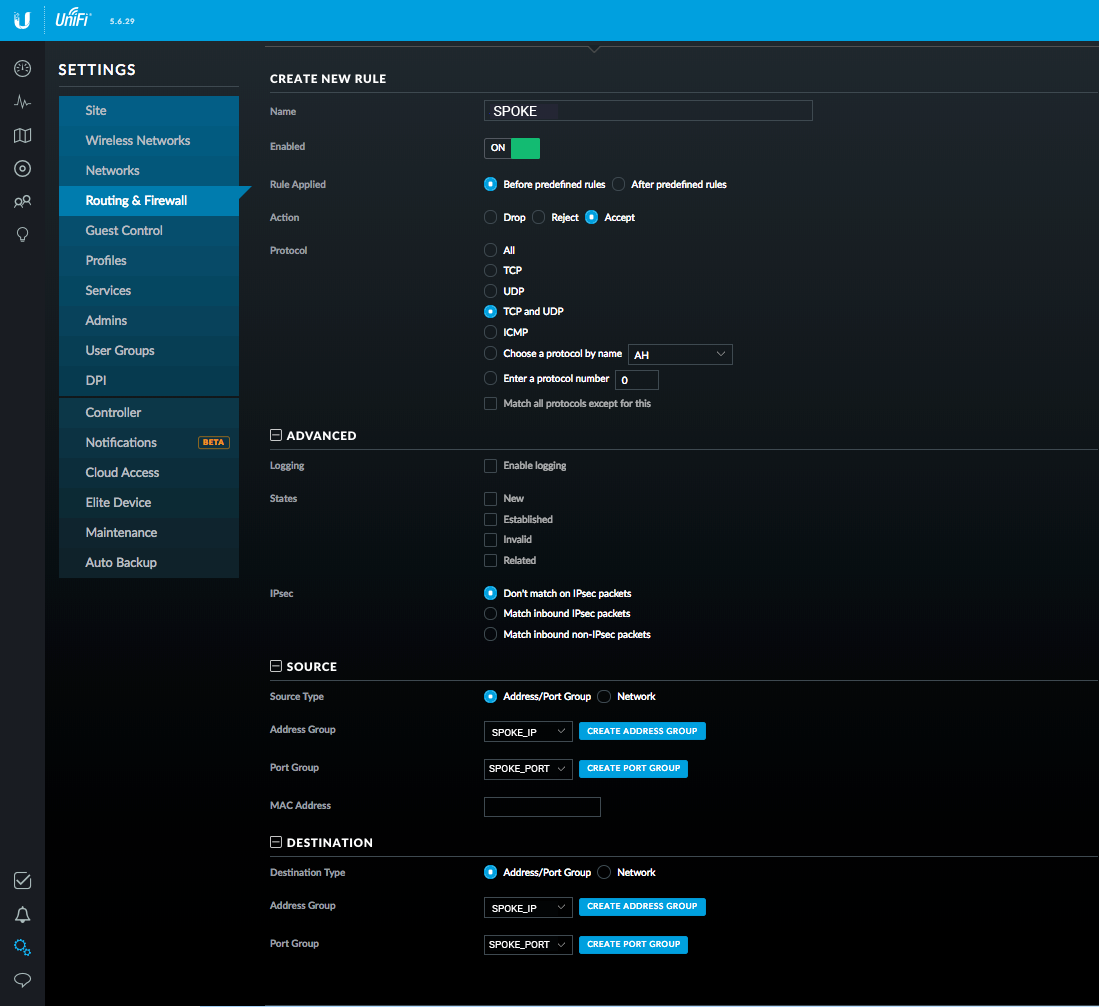Open the Dashboard gauge icon in sidebar
The height and width of the screenshot is (1007, 1099).
tap(22, 69)
